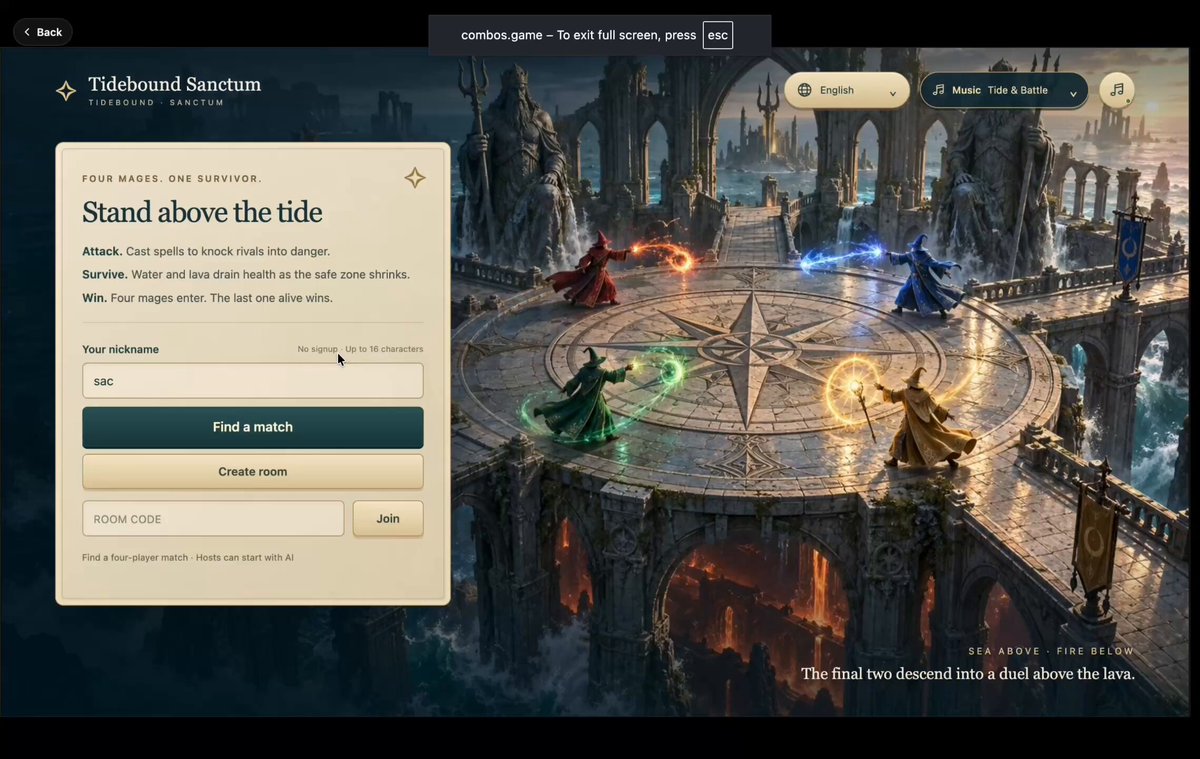Click the Back button

[43, 32]
